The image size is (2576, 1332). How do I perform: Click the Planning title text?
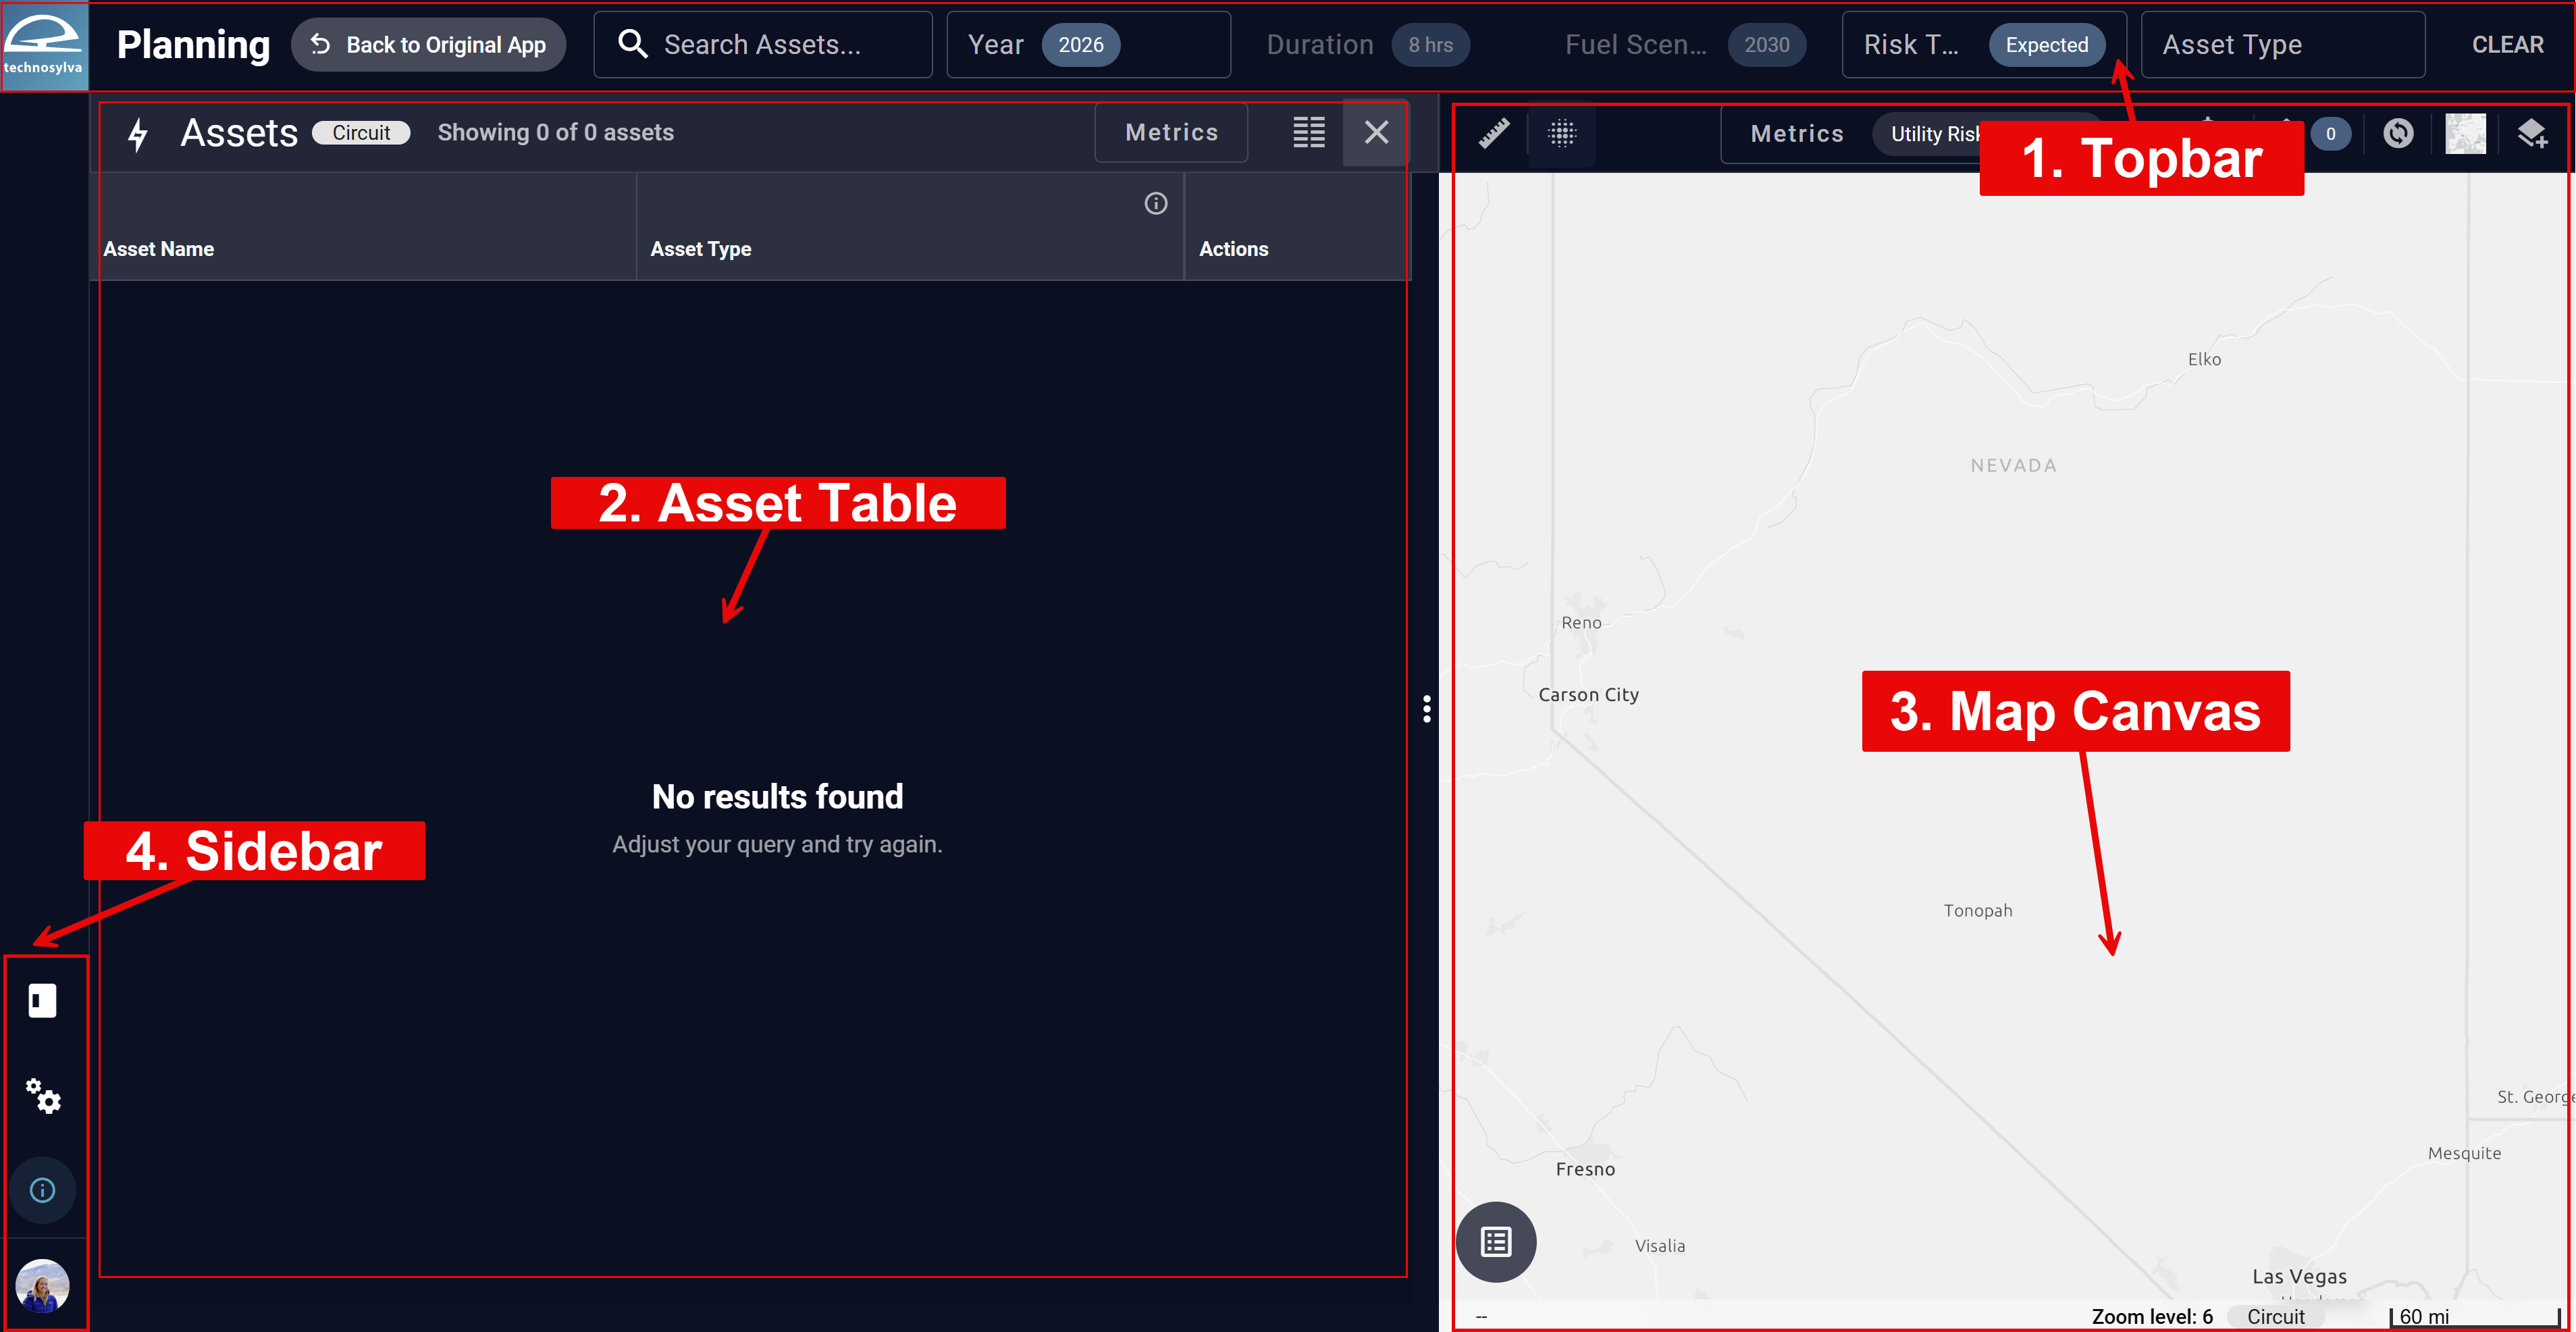coord(193,45)
